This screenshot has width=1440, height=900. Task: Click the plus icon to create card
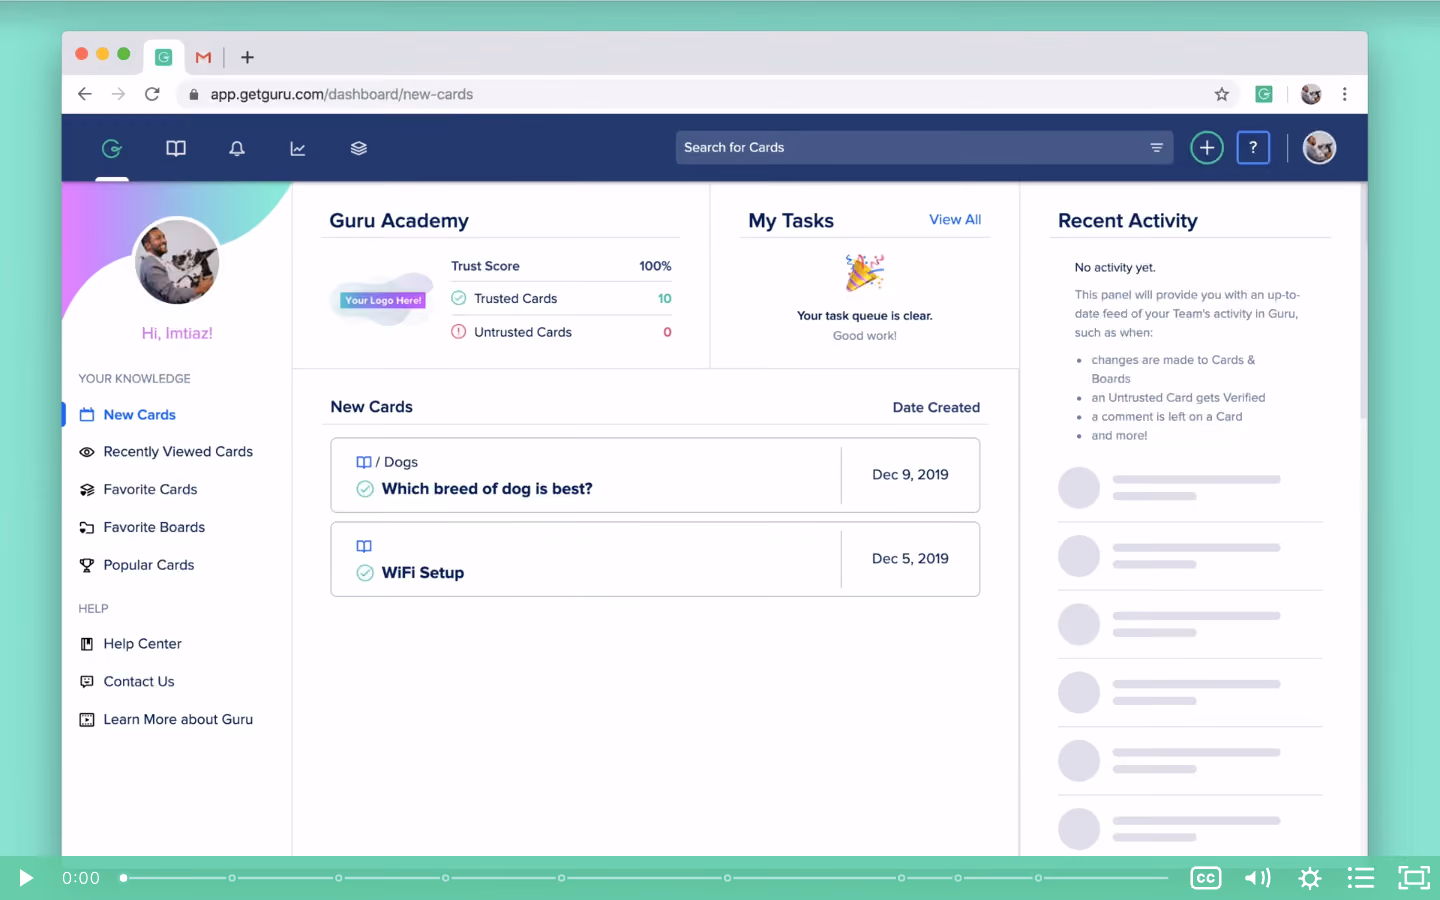coord(1207,148)
